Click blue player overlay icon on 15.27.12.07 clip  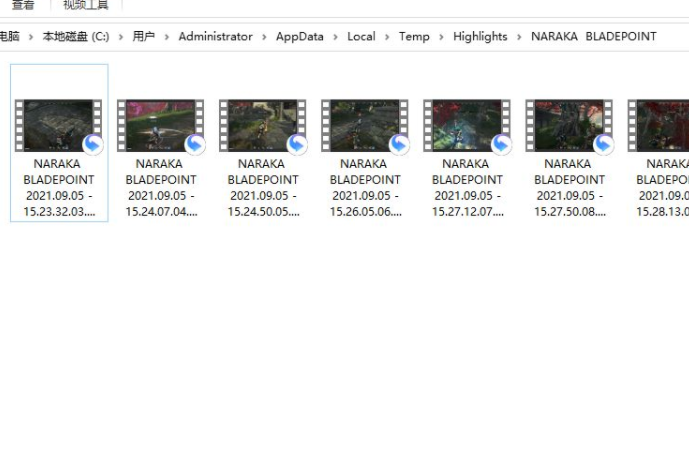[x=501, y=145]
